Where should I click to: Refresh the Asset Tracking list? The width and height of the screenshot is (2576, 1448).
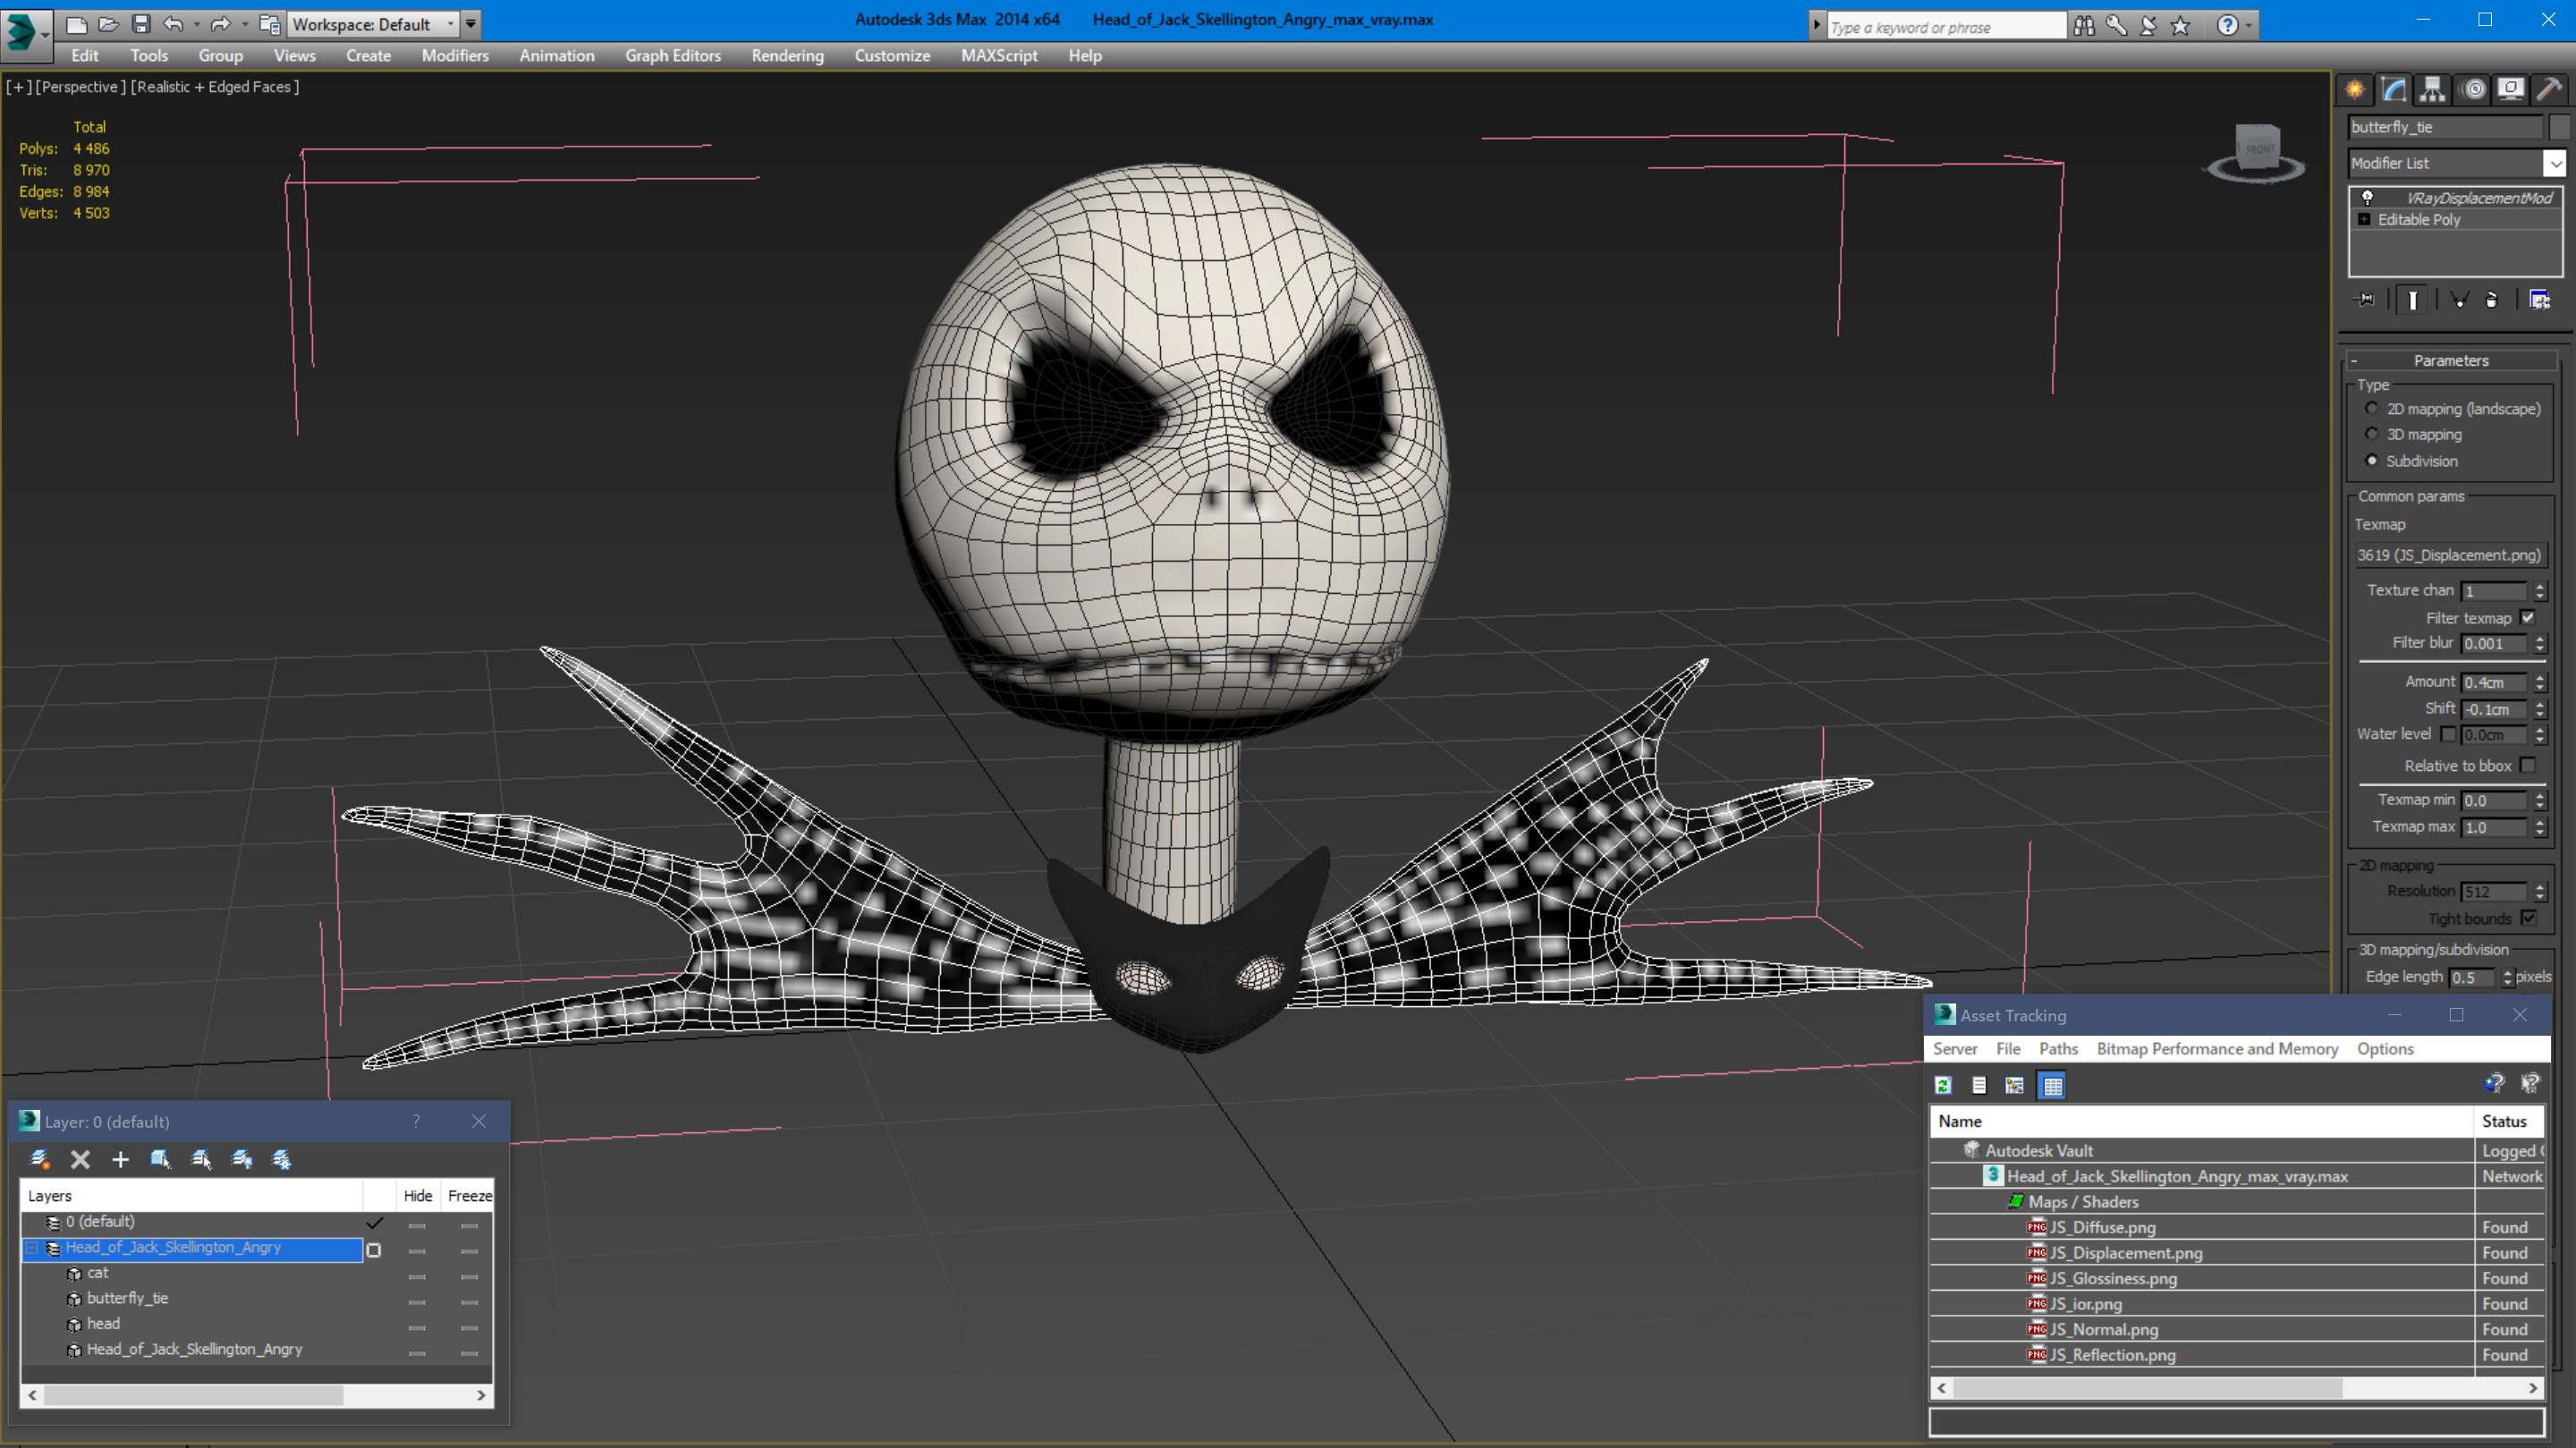[x=1943, y=1085]
